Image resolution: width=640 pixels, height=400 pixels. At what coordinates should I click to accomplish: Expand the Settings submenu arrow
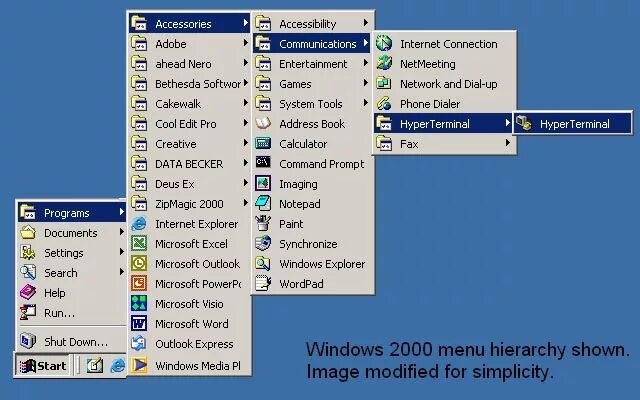[x=122, y=252]
